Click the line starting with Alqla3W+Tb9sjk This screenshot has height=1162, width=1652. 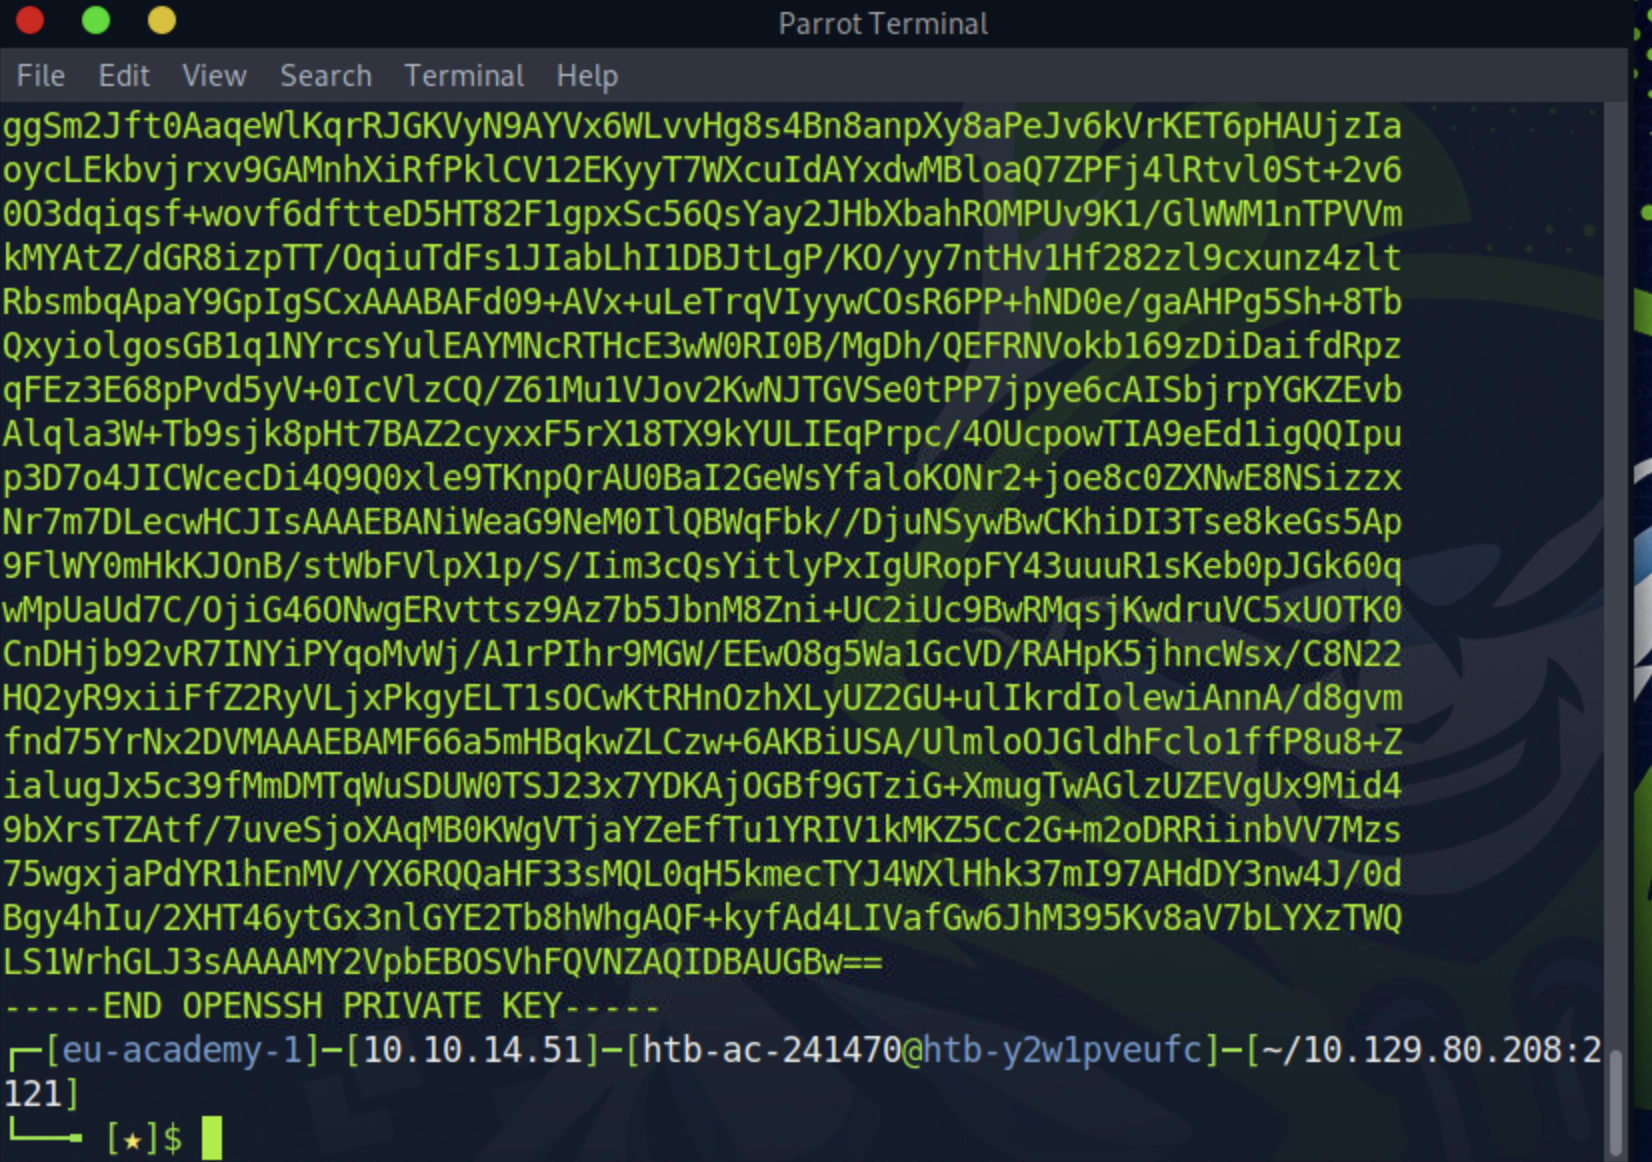coord(702,435)
